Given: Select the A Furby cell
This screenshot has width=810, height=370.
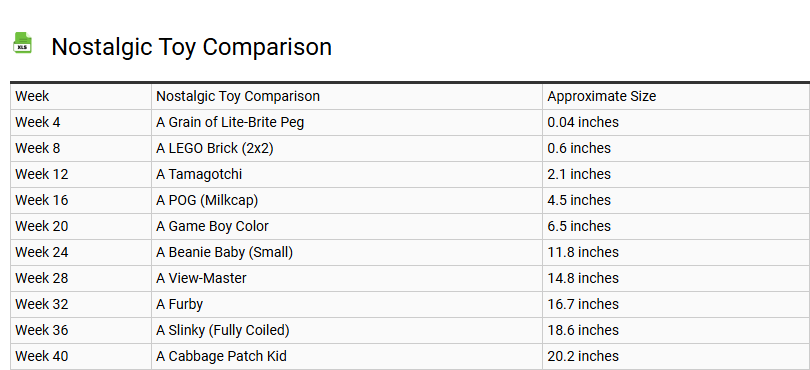Looking at the screenshot, I should click(347, 304).
